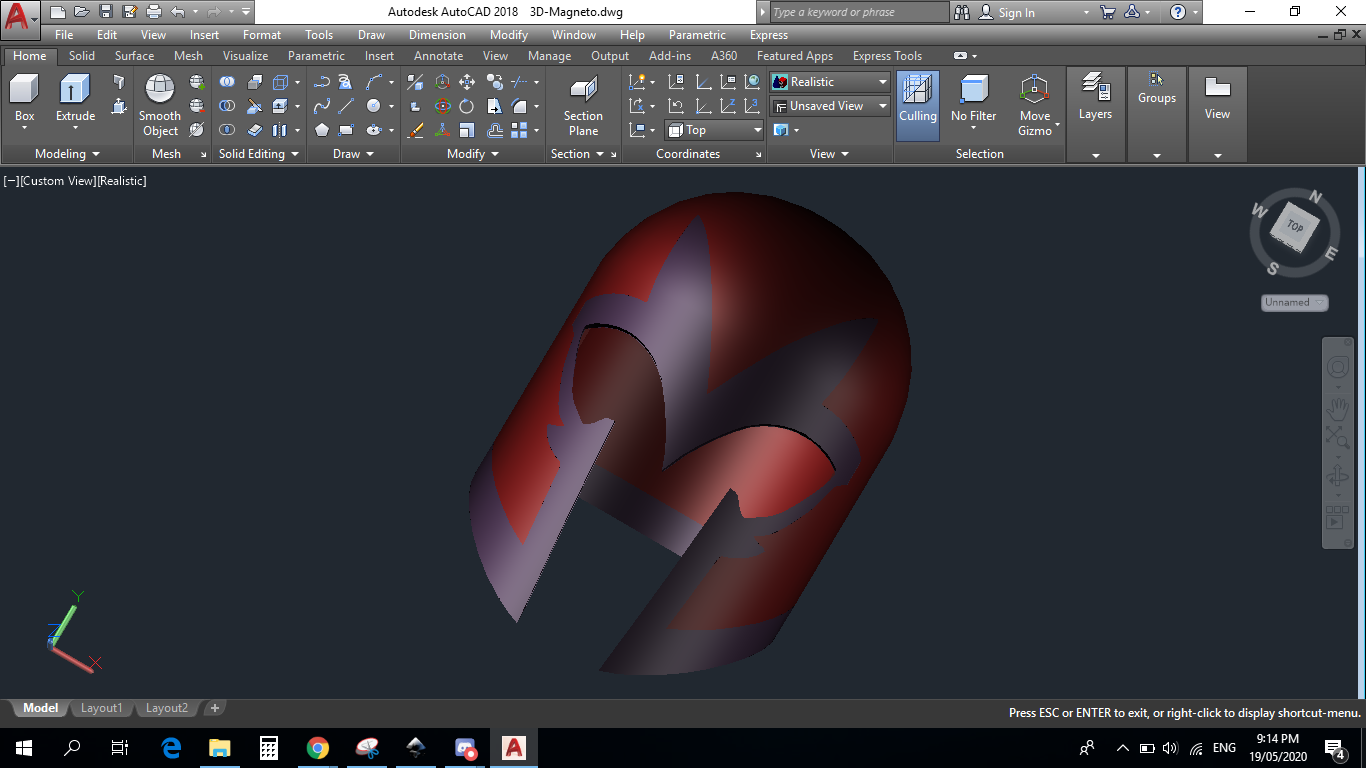Open the AutoCAD application menu
The width and height of the screenshot is (1366, 768).
21,18
